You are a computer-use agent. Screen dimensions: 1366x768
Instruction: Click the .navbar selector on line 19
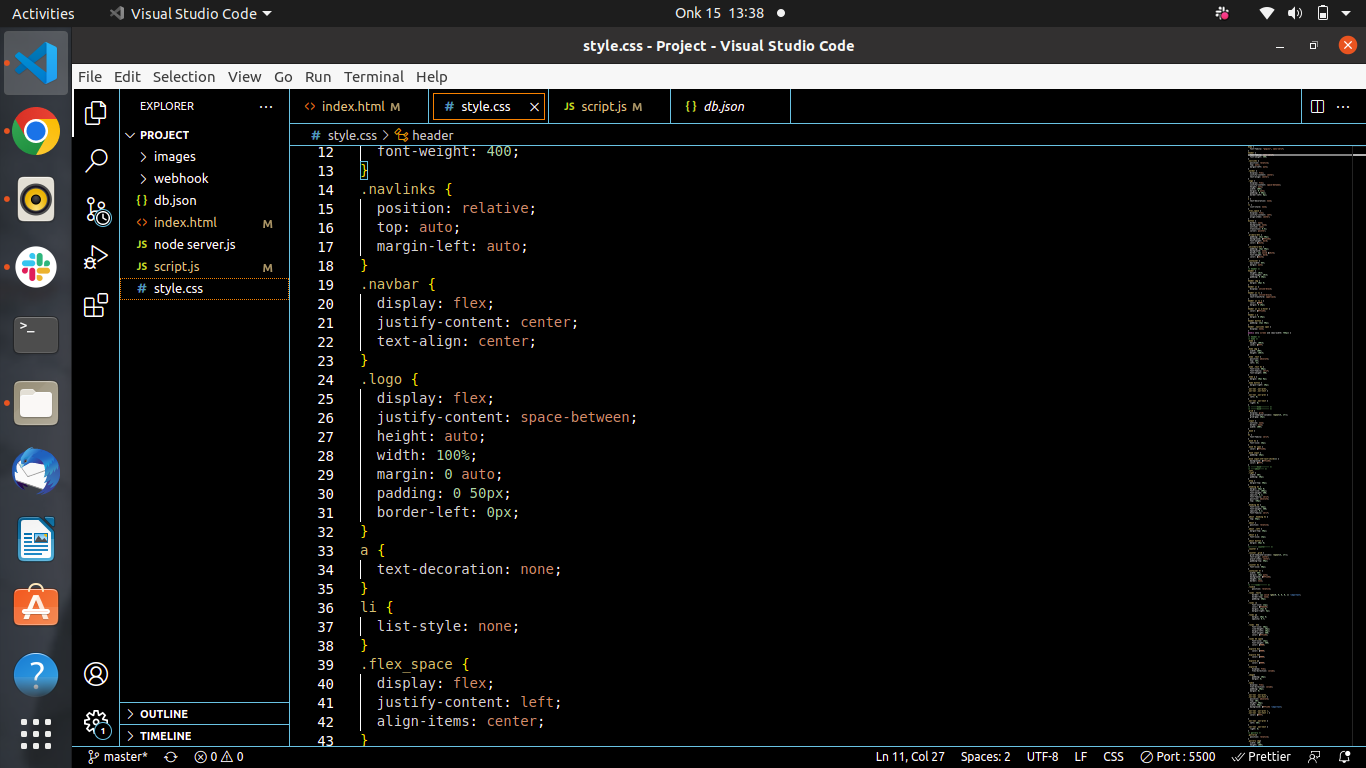tap(390, 285)
